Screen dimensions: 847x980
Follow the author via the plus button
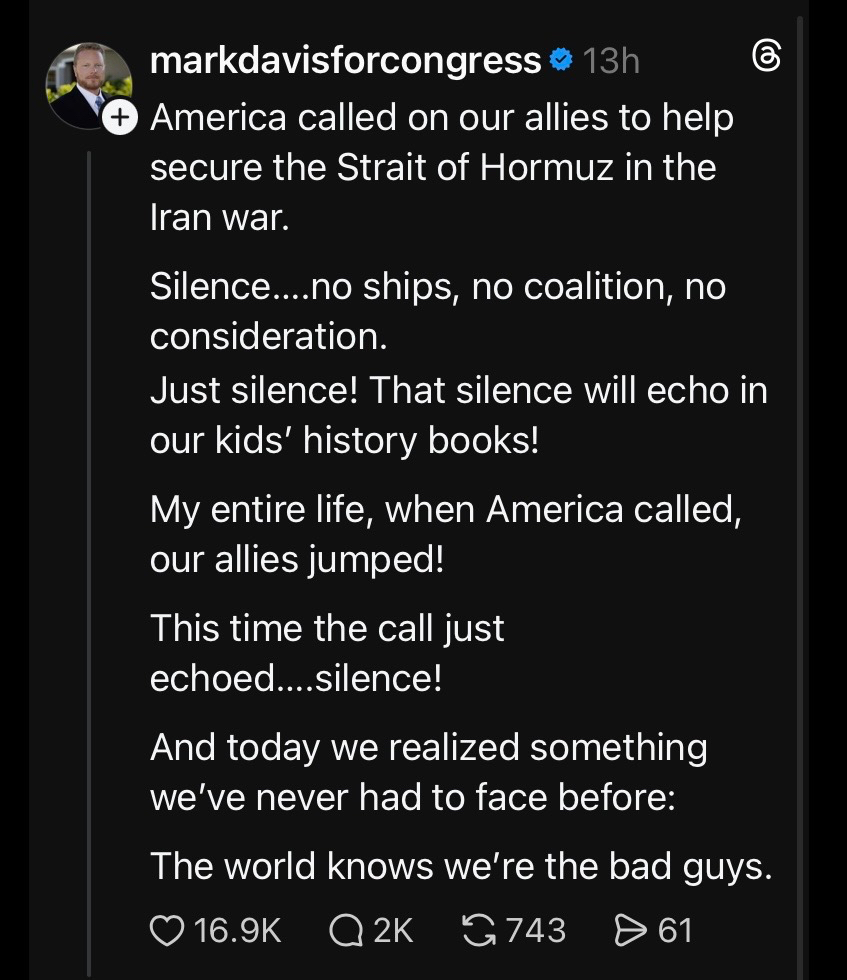pos(120,118)
